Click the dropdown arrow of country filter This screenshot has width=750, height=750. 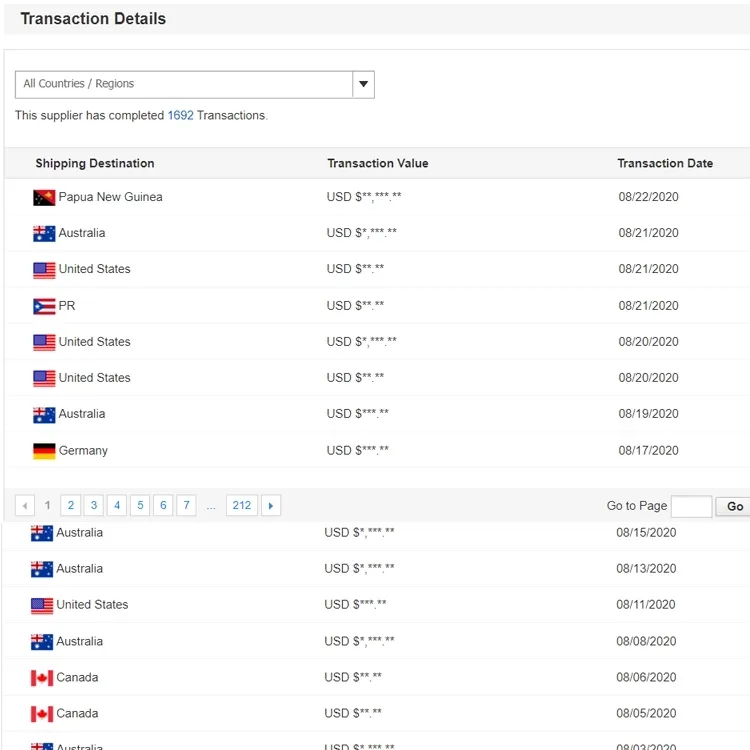click(x=364, y=84)
